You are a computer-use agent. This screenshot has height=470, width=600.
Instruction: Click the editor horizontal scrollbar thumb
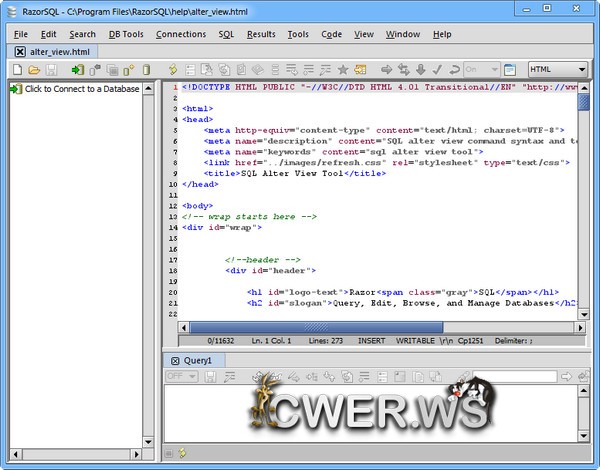click(316, 328)
